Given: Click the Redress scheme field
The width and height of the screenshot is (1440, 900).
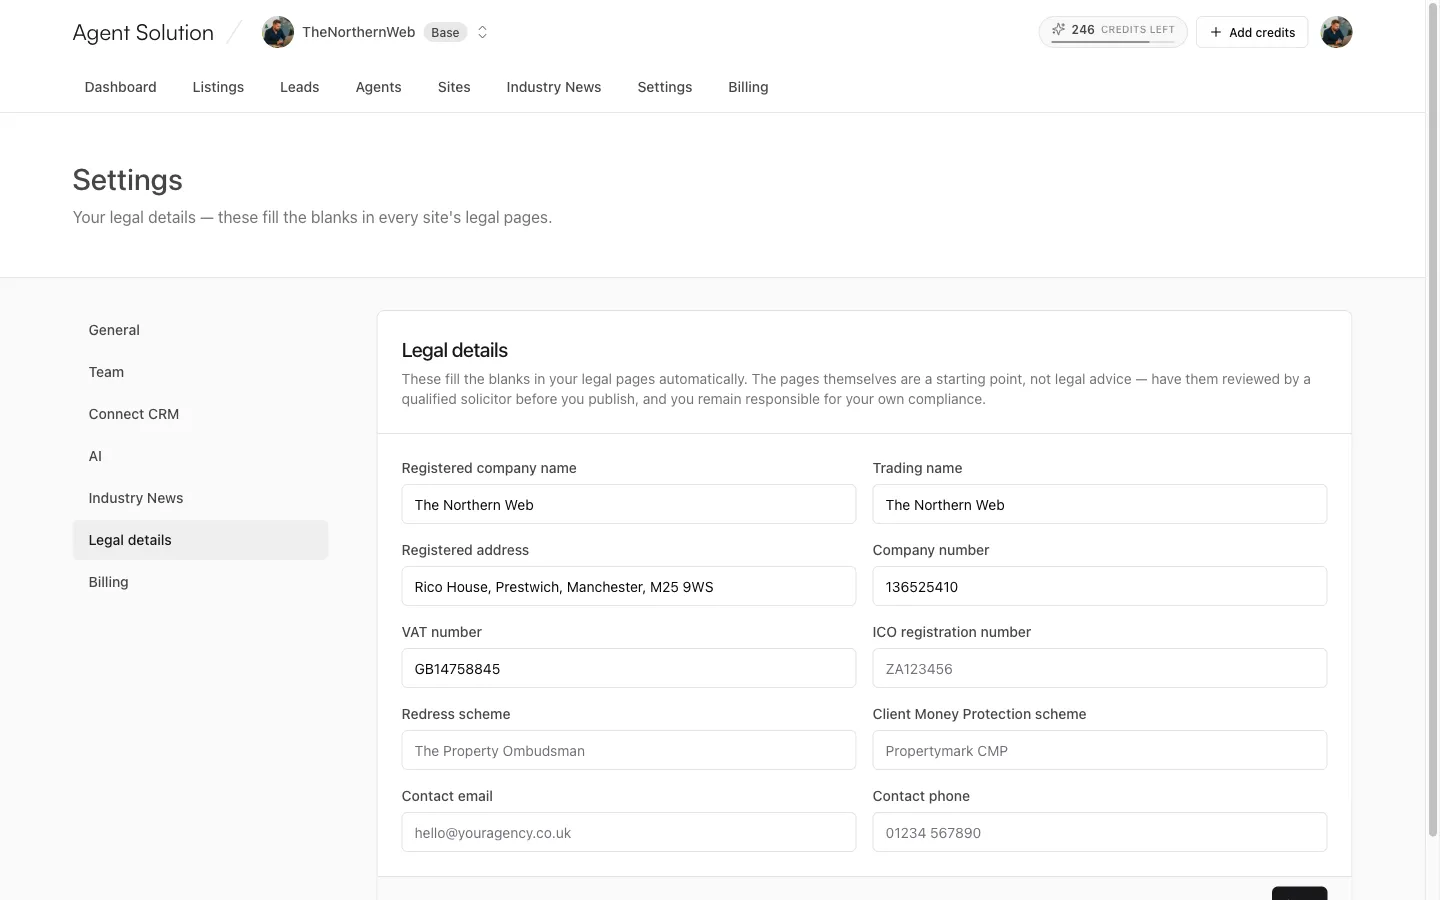Looking at the screenshot, I should tap(629, 750).
